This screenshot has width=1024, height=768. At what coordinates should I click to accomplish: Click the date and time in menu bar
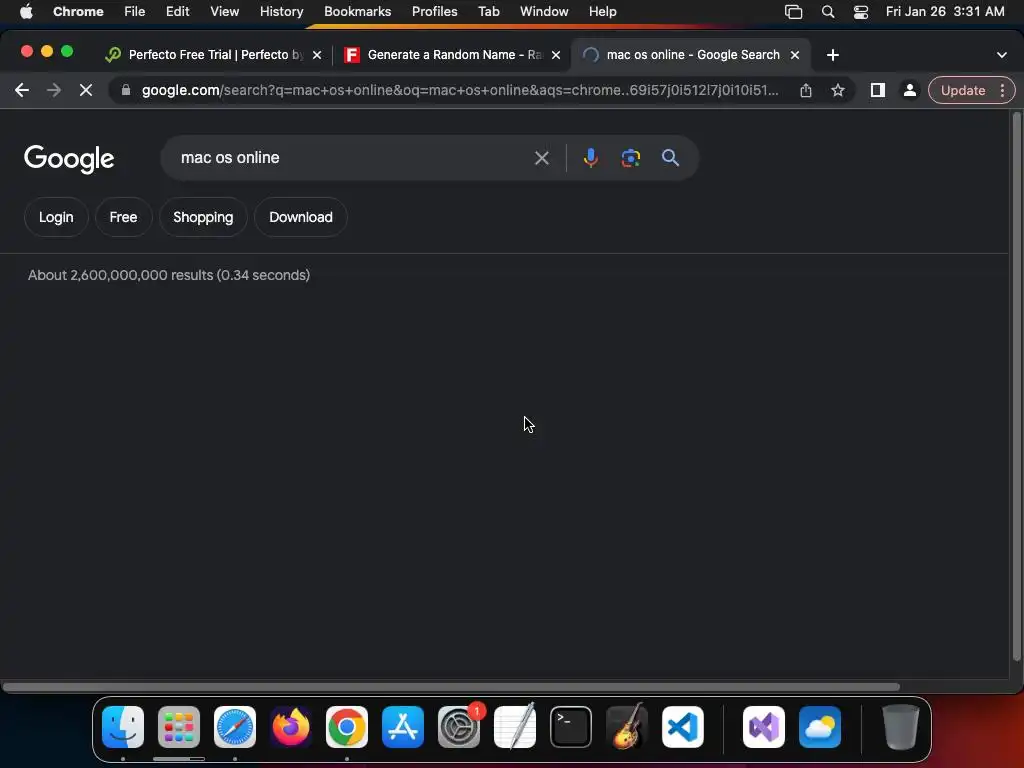point(945,12)
